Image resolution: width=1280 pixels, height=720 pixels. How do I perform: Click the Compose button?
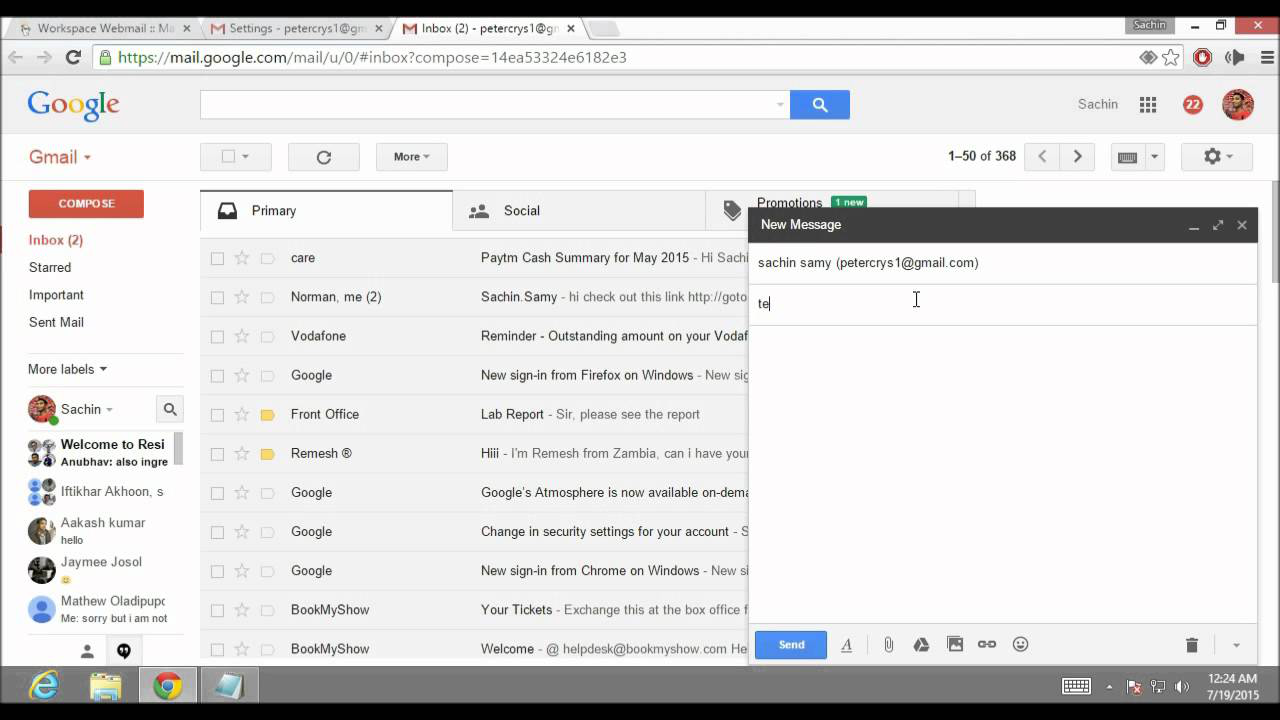[86, 202]
